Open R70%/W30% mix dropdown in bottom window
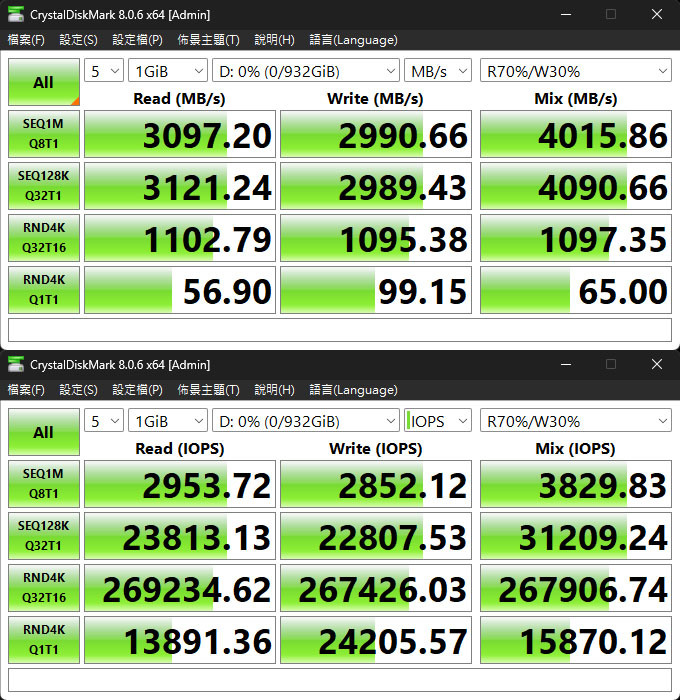680x700 pixels. (576, 421)
